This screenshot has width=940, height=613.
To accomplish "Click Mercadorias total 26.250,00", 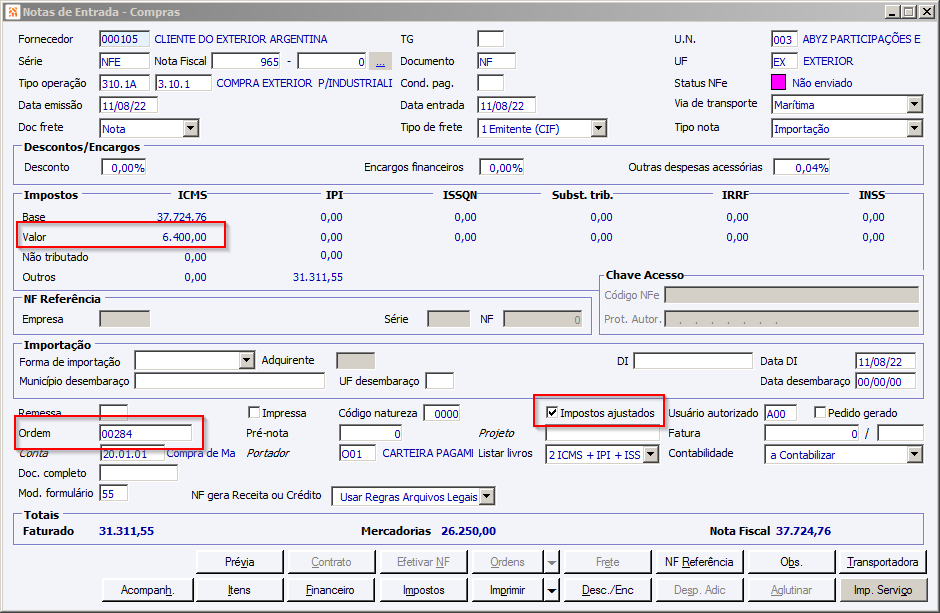I will (468, 531).
